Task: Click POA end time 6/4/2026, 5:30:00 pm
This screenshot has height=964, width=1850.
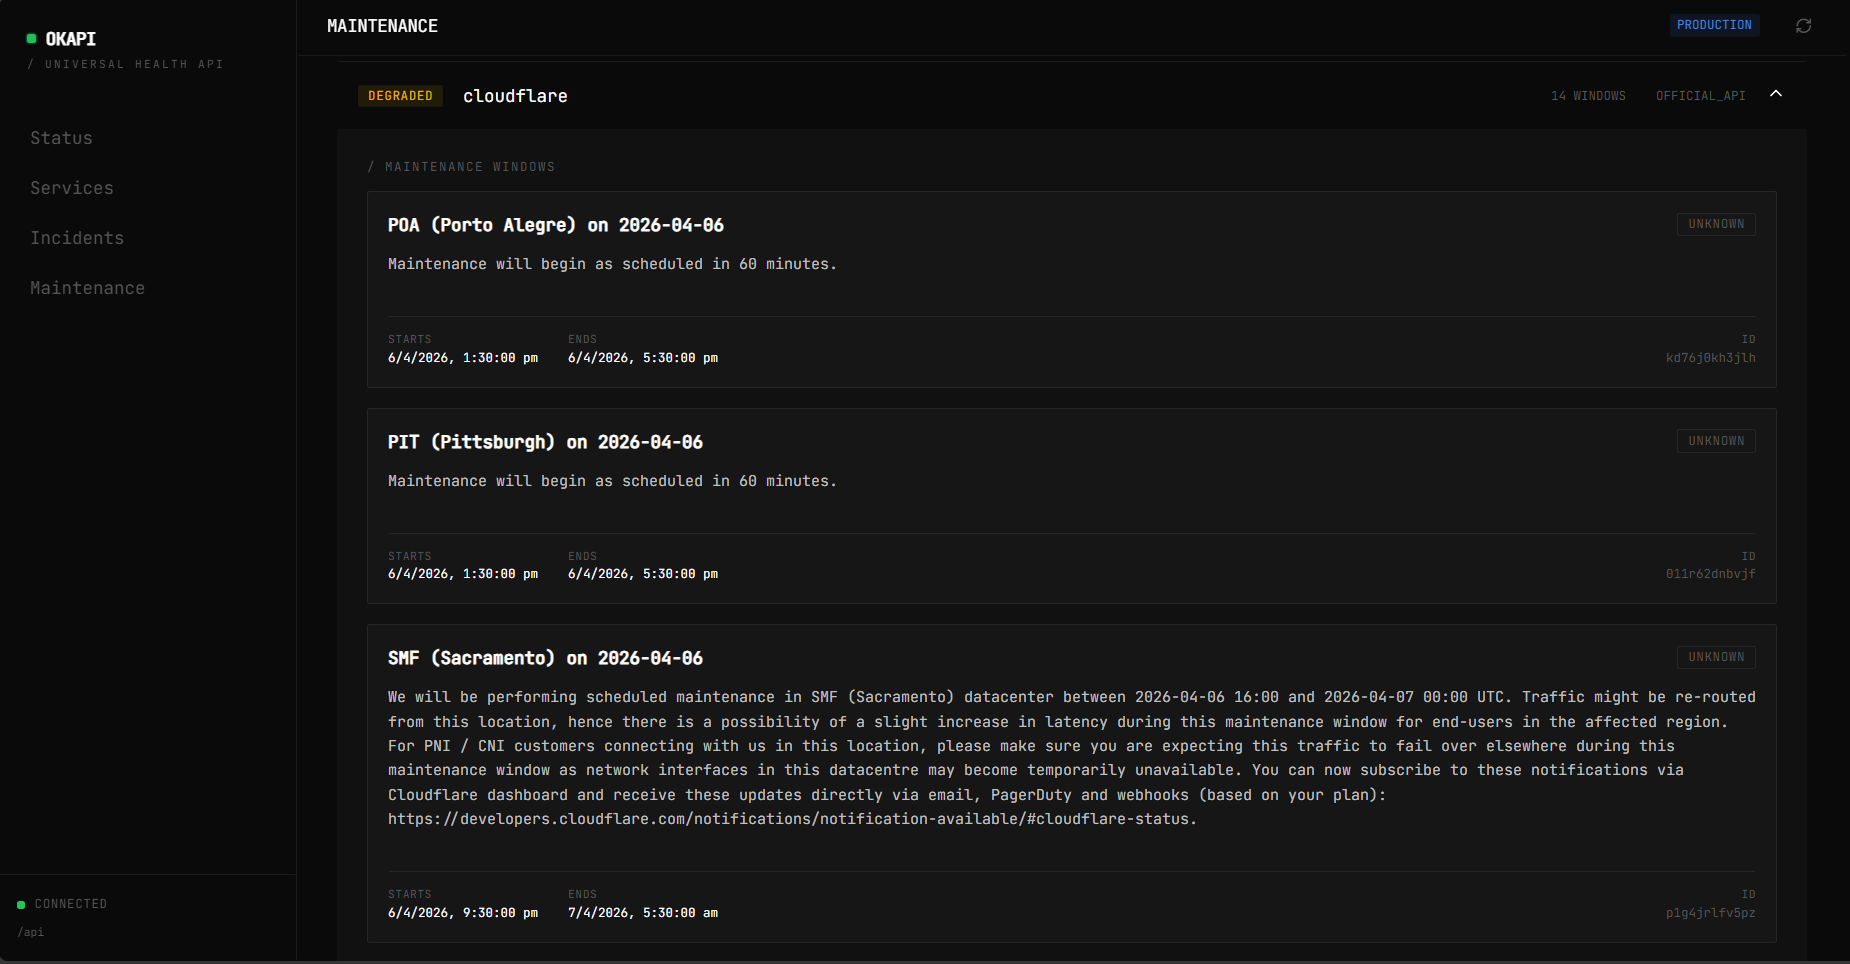Action: [643, 358]
